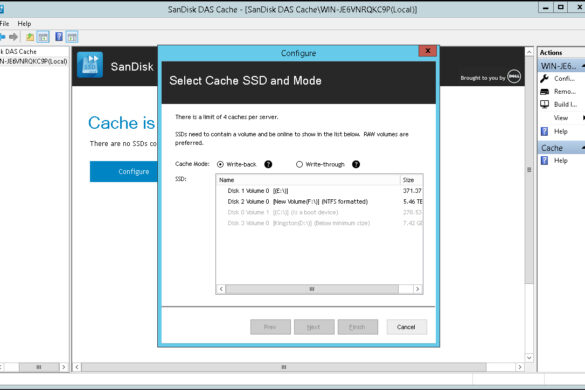The height and width of the screenshot is (390, 585).
Task: Click the Remove action drive icon
Action: click(544, 91)
